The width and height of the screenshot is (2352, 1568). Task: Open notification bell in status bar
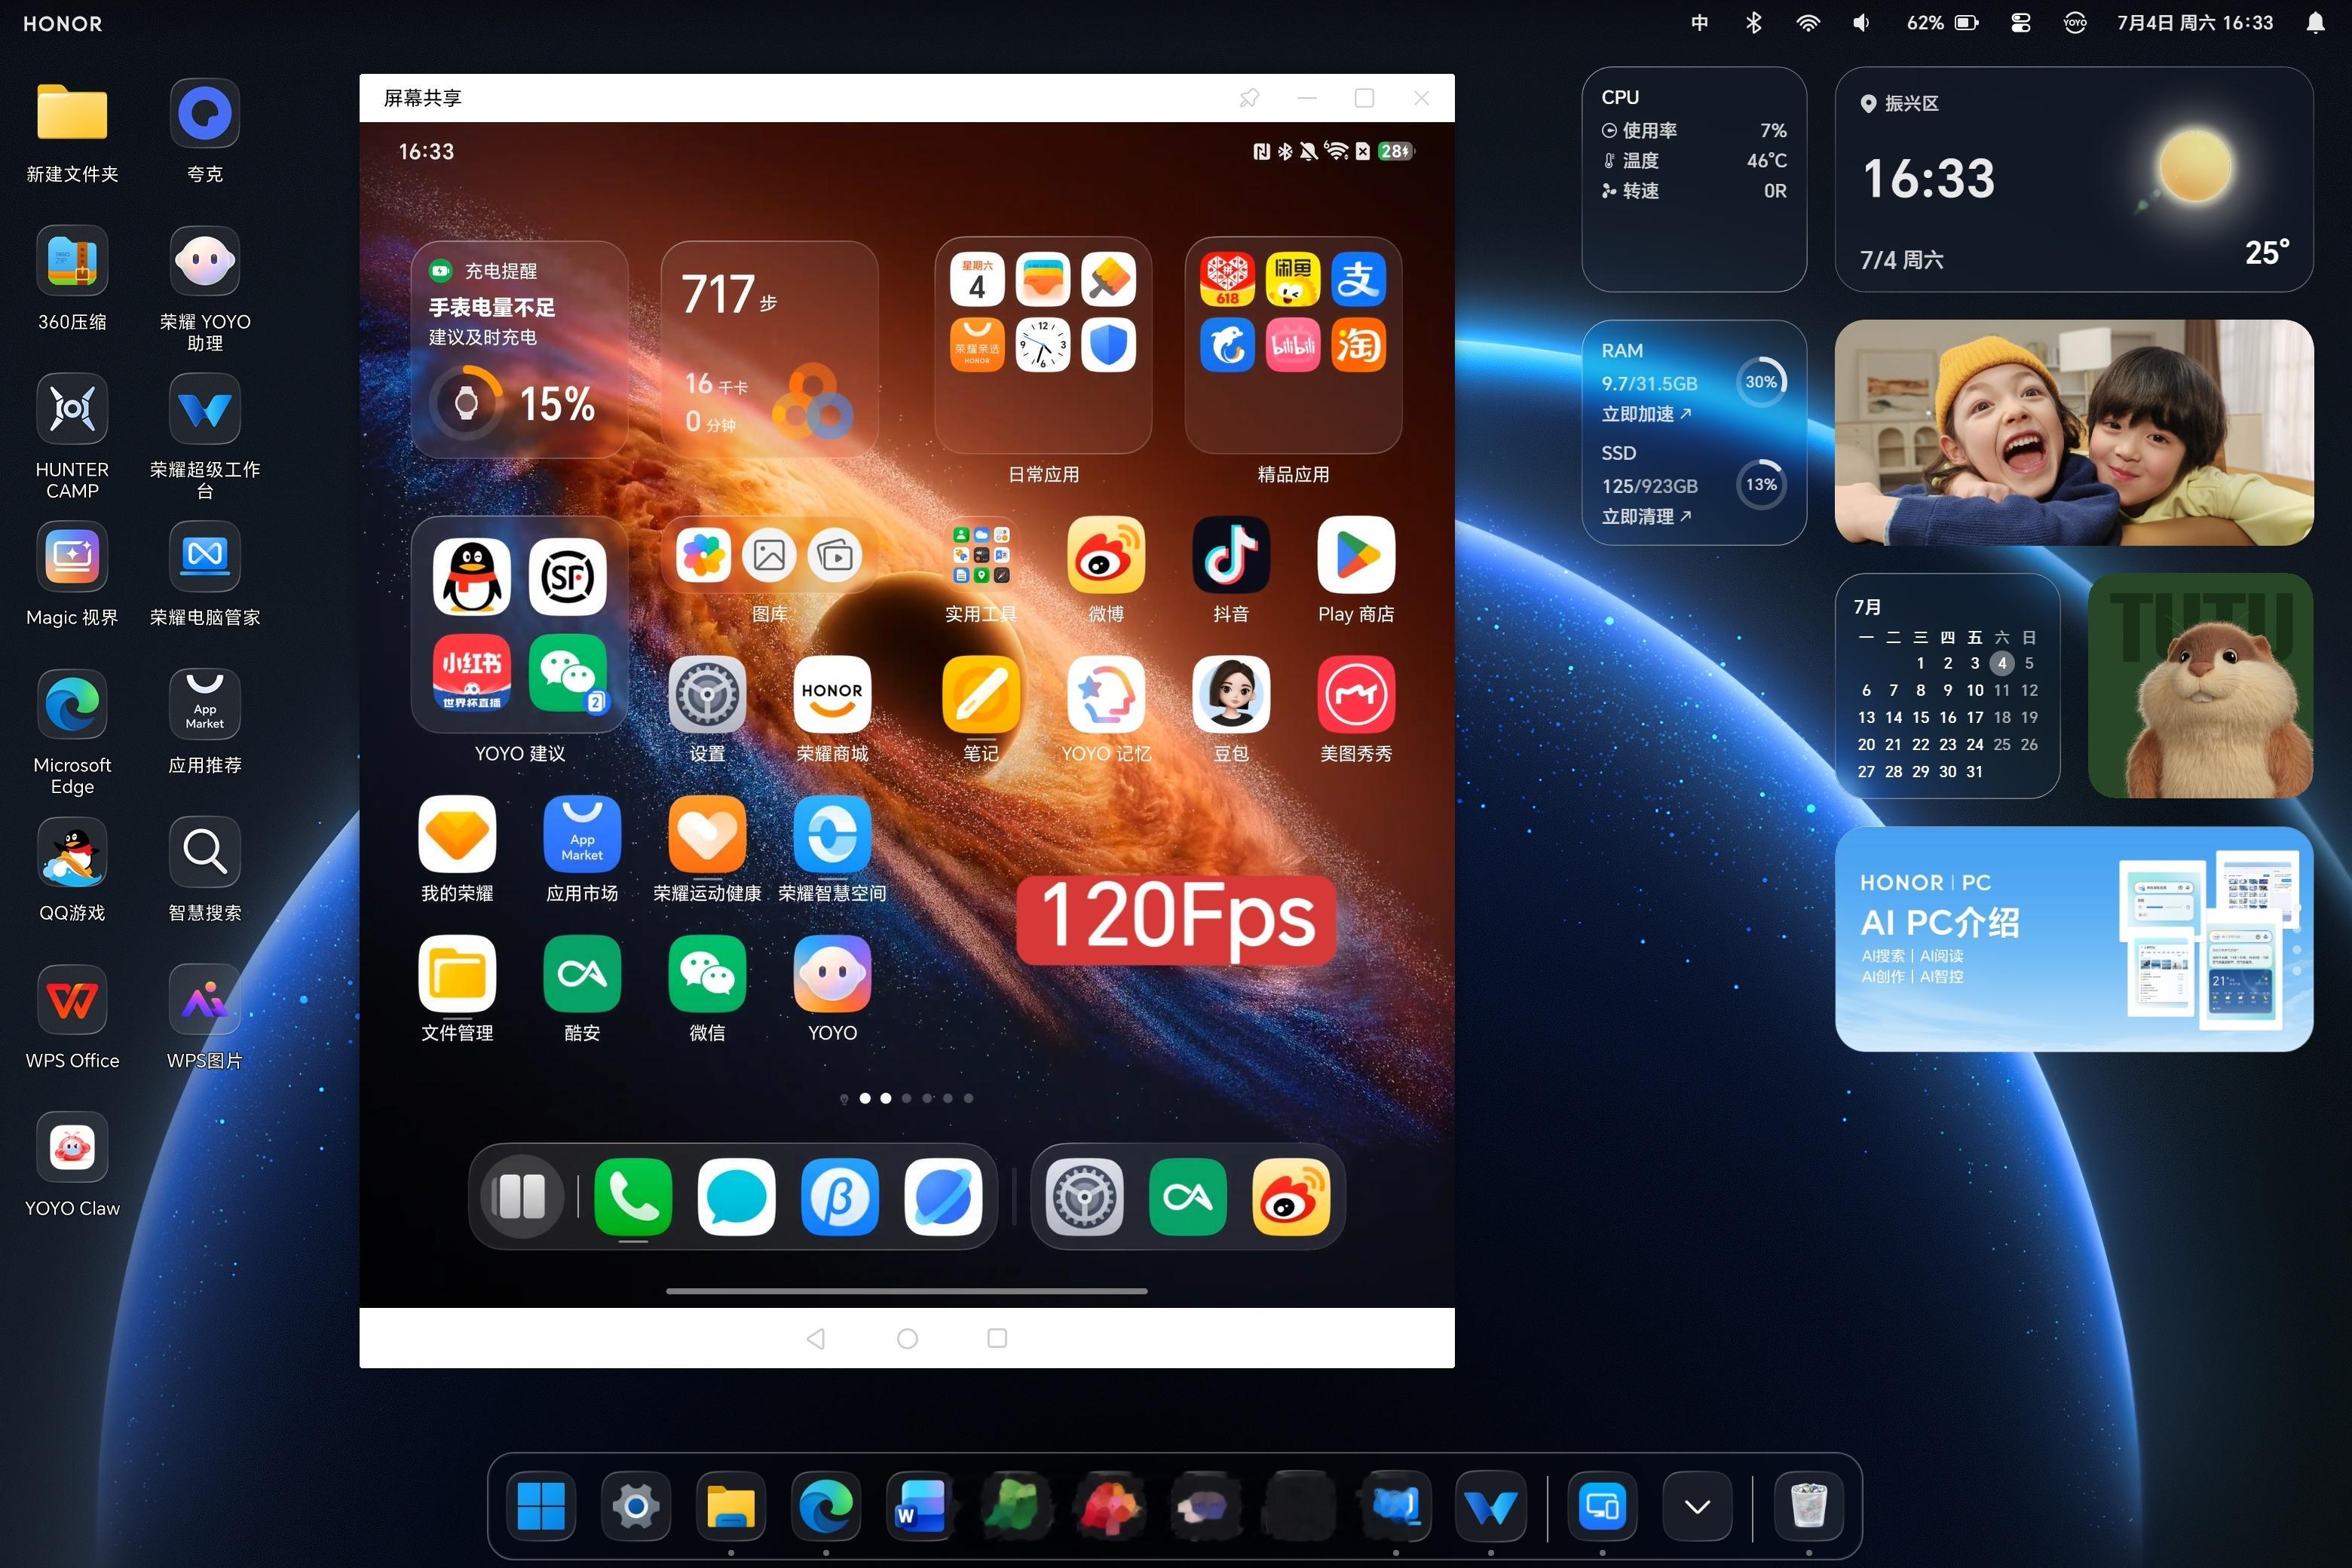point(2315,23)
